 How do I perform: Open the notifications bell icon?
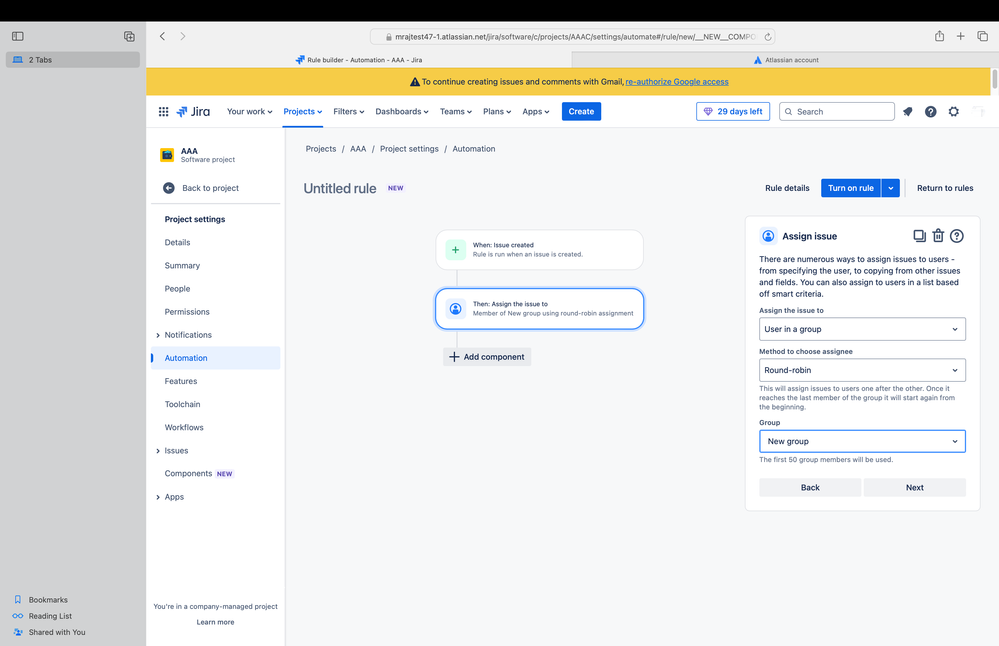[x=908, y=111]
